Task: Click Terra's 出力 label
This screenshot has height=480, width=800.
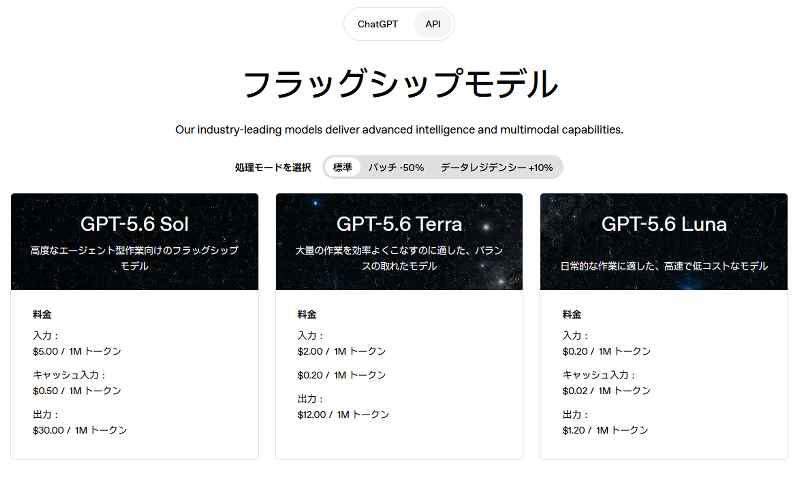Action: tap(310, 399)
